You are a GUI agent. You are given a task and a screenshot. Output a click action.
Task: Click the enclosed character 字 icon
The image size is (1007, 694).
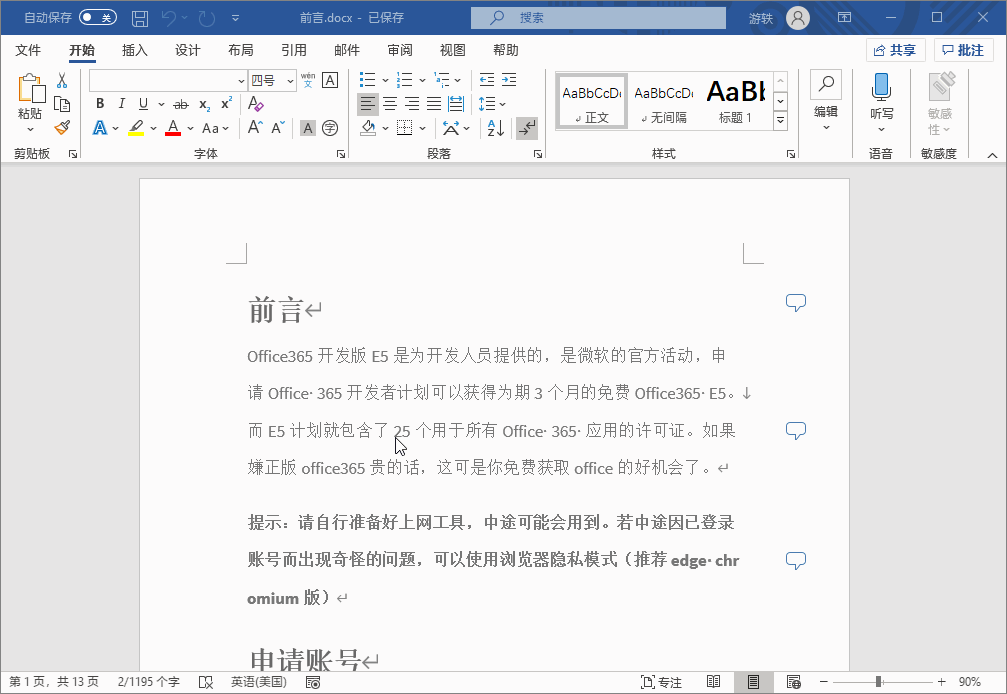tap(330, 128)
